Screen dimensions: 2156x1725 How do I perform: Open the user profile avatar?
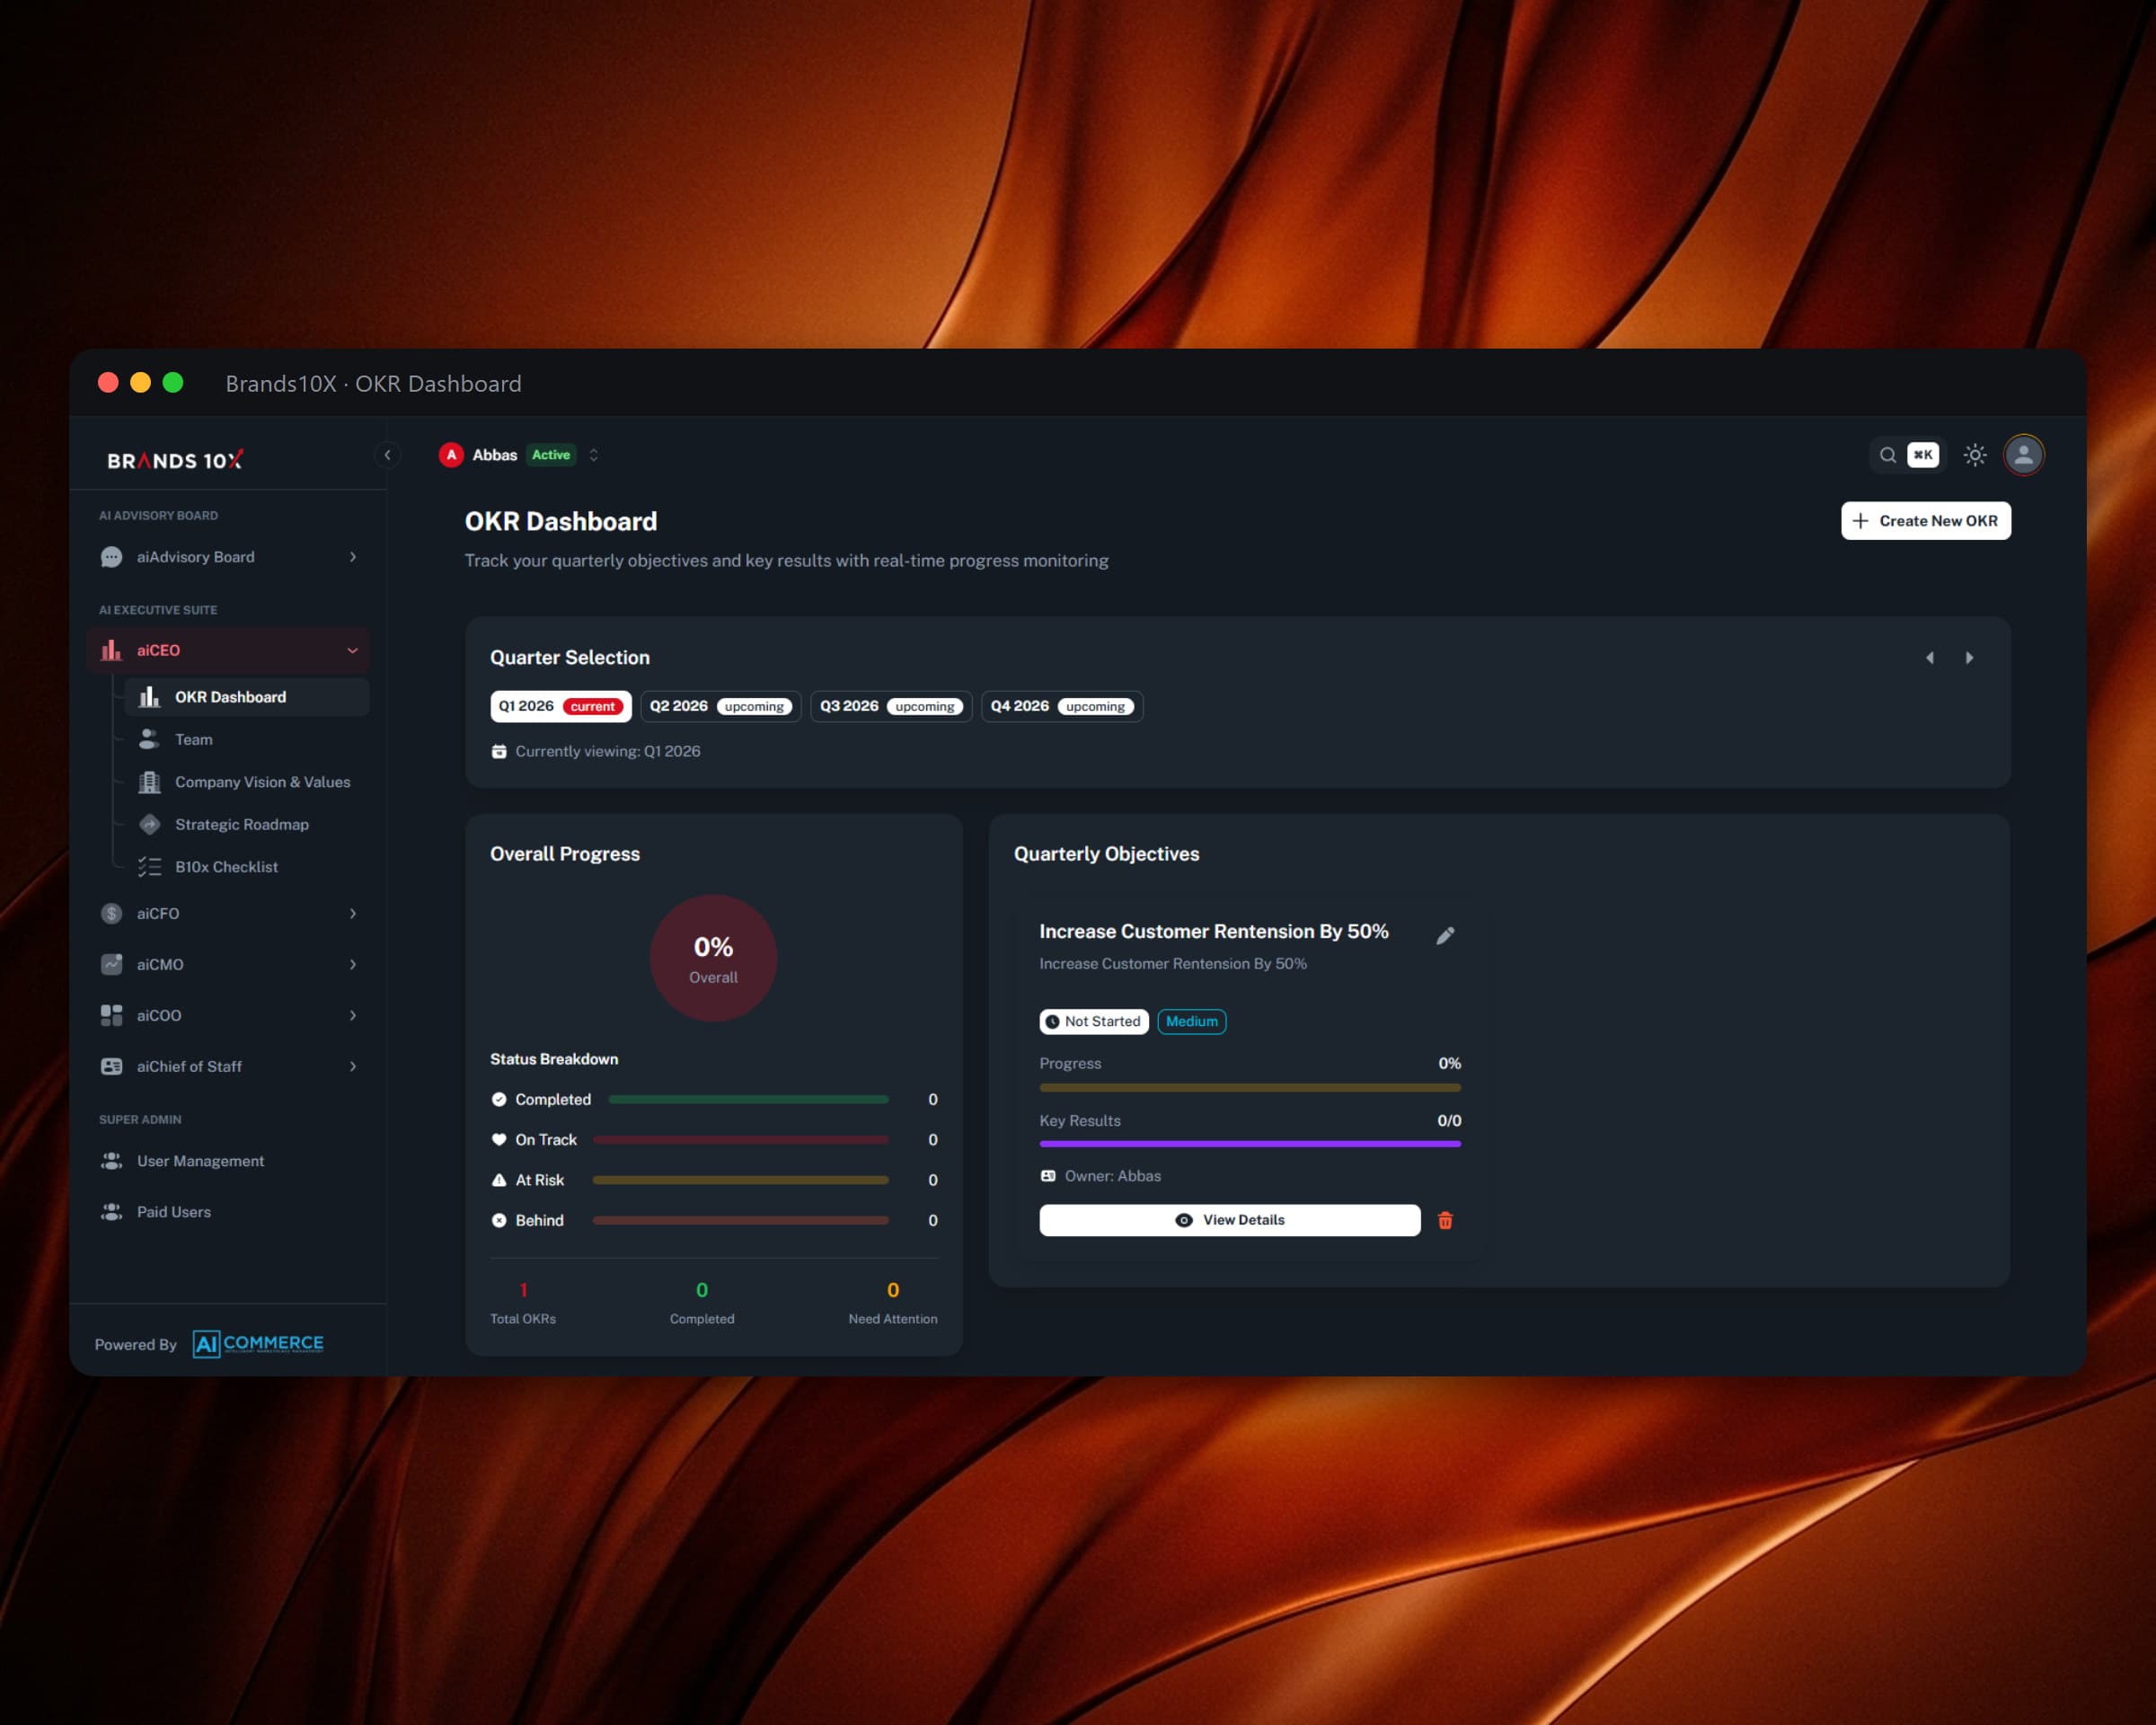(2023, 455)
